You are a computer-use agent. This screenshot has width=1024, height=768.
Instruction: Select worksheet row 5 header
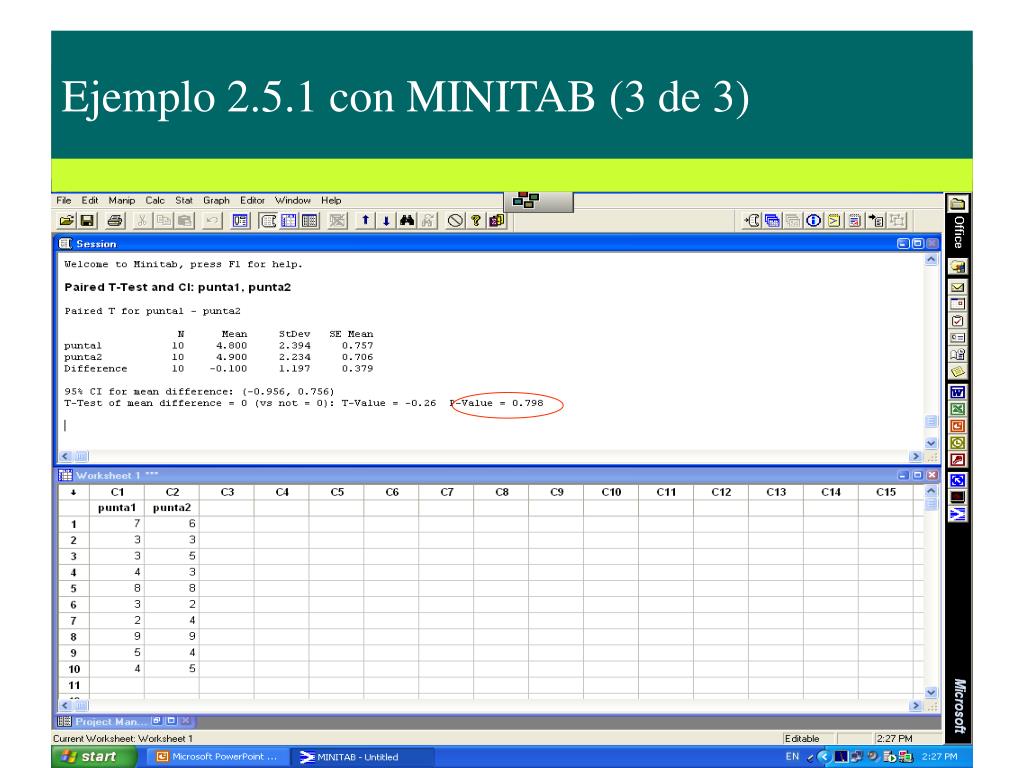pos(74,588)
